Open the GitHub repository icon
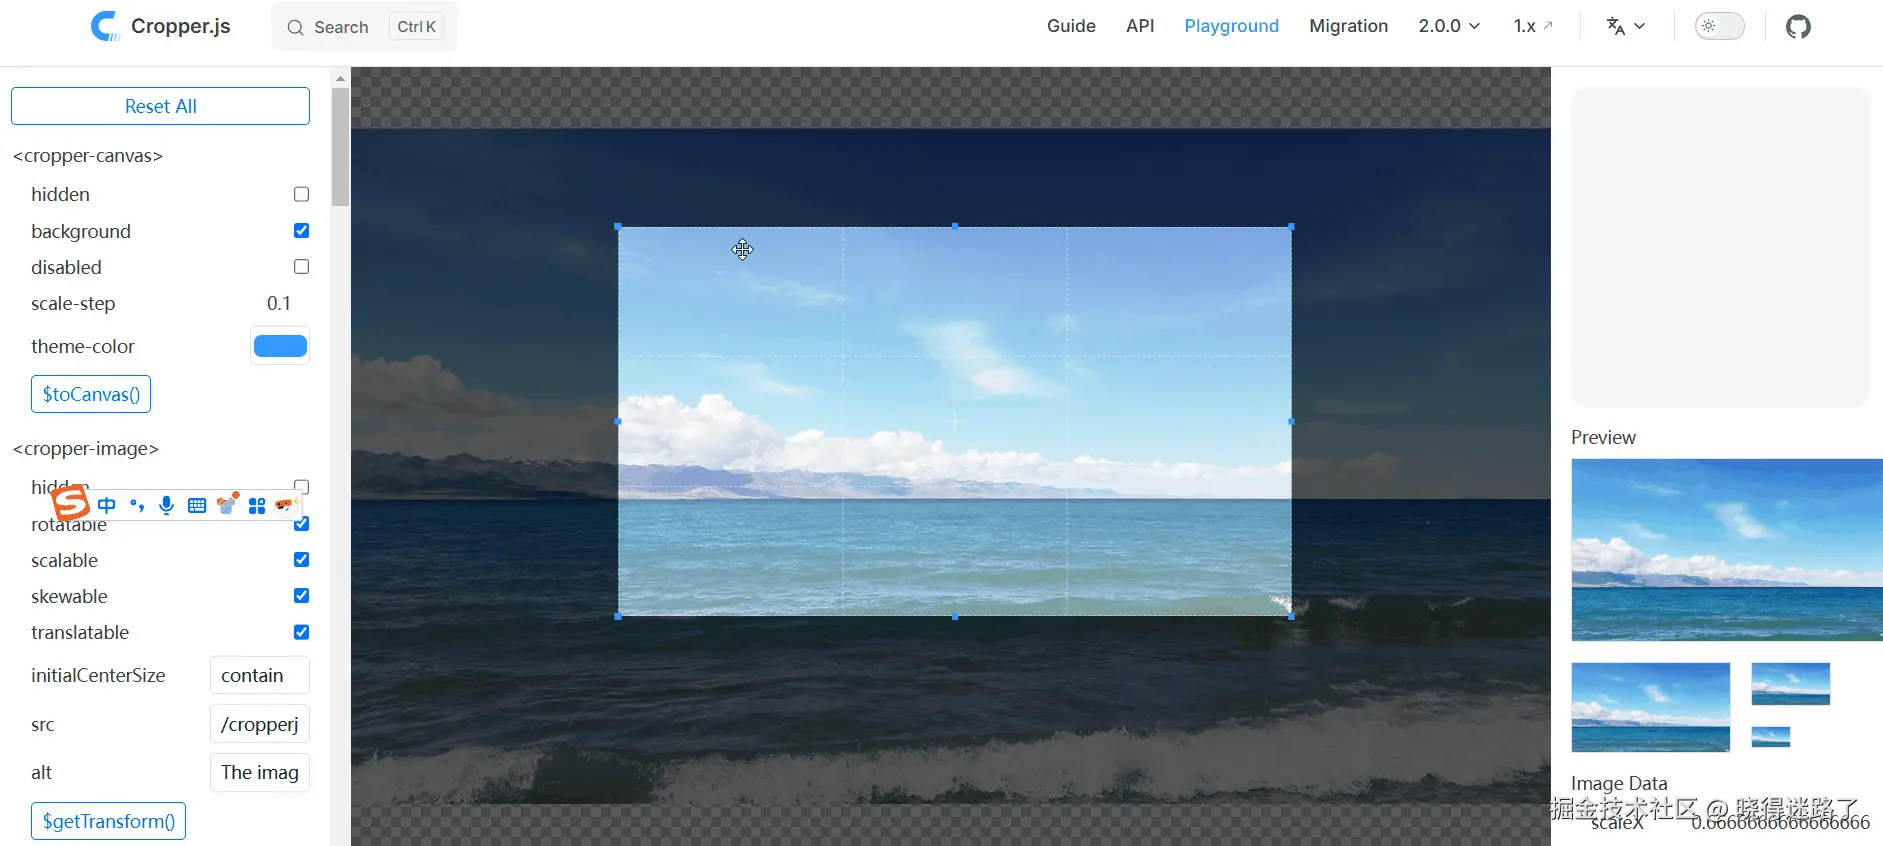This screenshot has width=1883, height=846. 1798,26
